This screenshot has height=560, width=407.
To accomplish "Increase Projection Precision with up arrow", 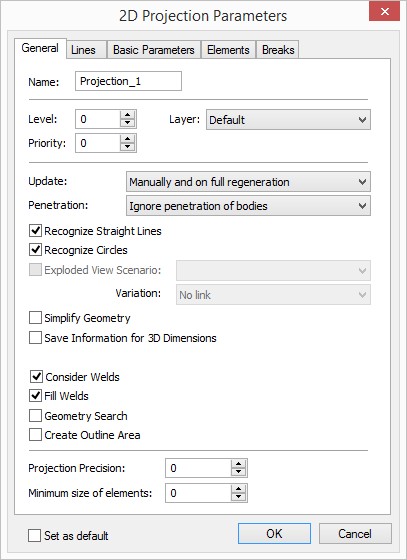I will 238,464.
